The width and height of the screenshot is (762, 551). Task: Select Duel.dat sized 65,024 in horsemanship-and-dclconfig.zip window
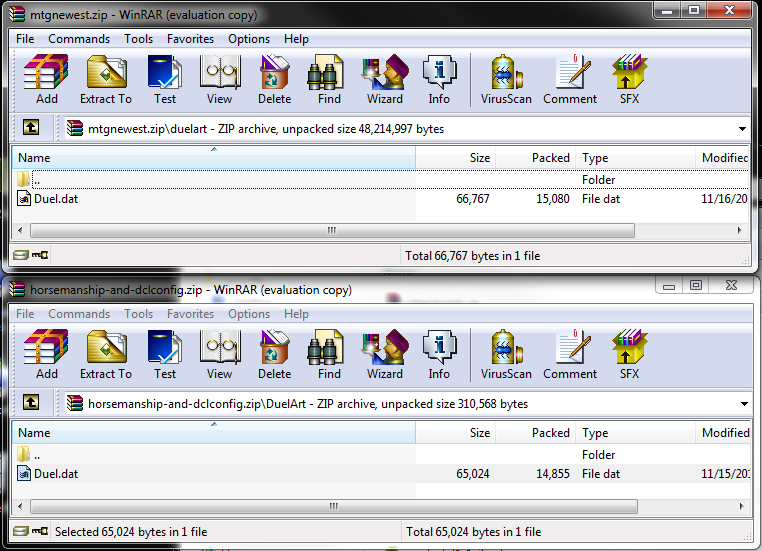point(382,474)
